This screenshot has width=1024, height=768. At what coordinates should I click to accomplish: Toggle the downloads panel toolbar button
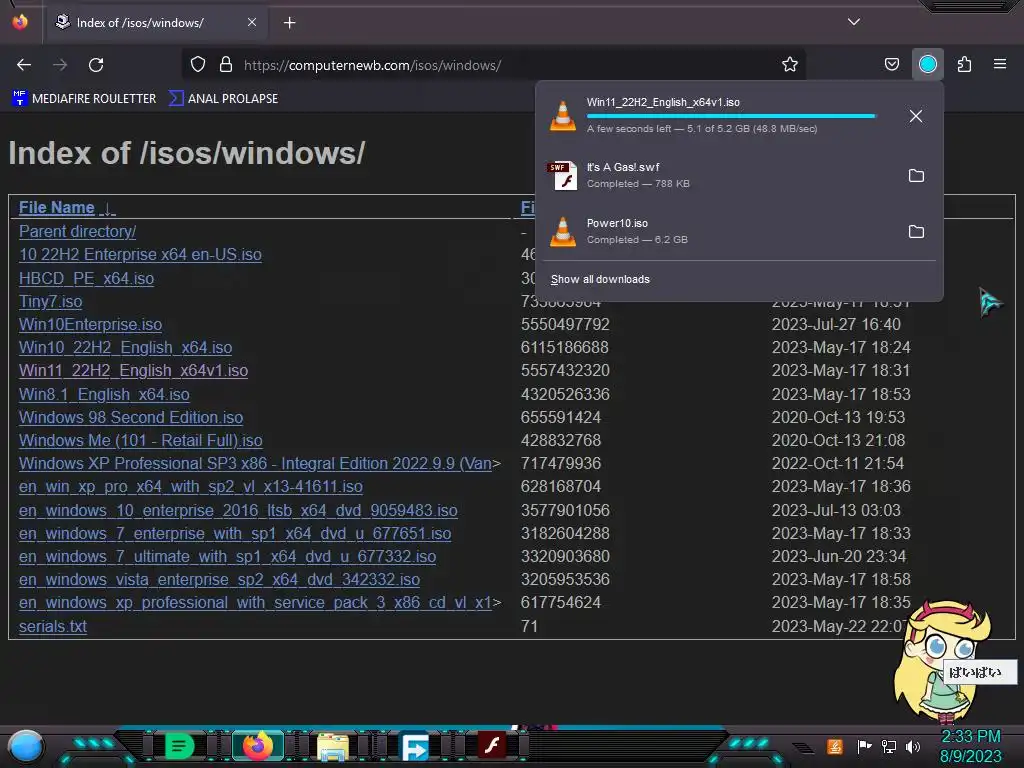click(928, 64)
